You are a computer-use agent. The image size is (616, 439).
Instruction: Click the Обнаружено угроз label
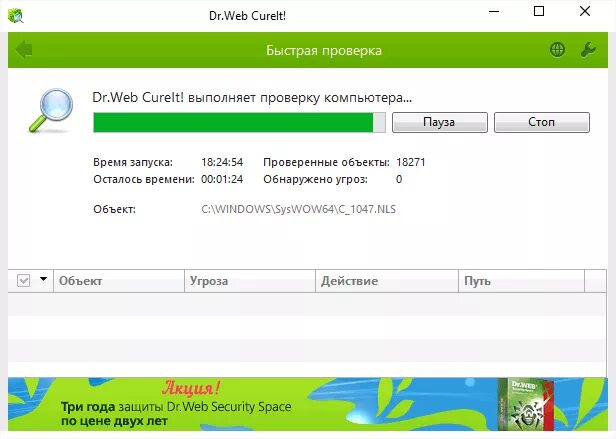pos(315,180)
